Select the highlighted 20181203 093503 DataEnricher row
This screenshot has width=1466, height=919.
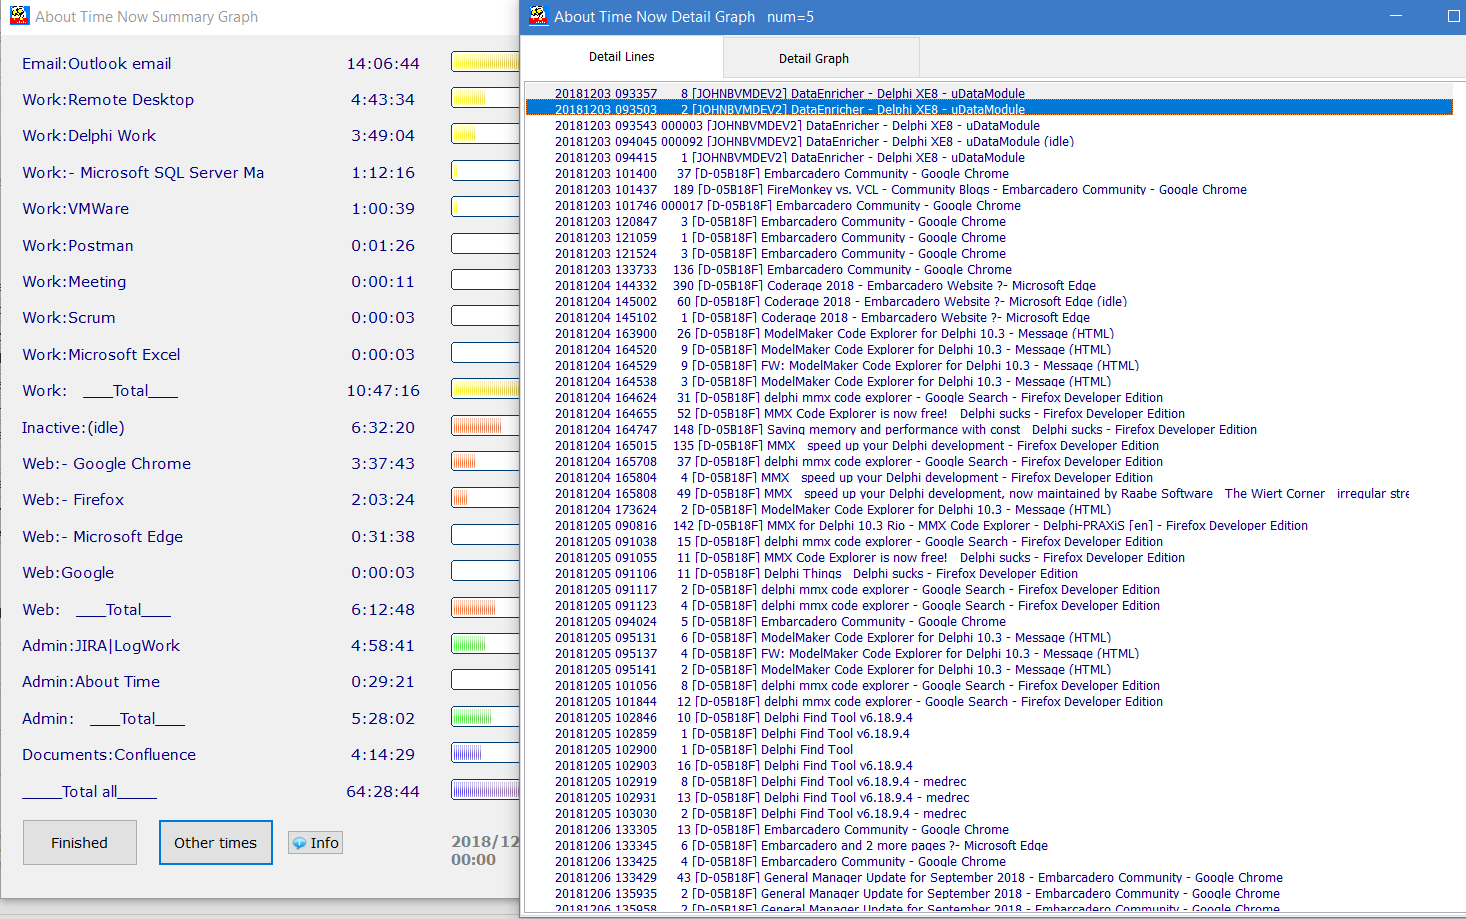790,109
